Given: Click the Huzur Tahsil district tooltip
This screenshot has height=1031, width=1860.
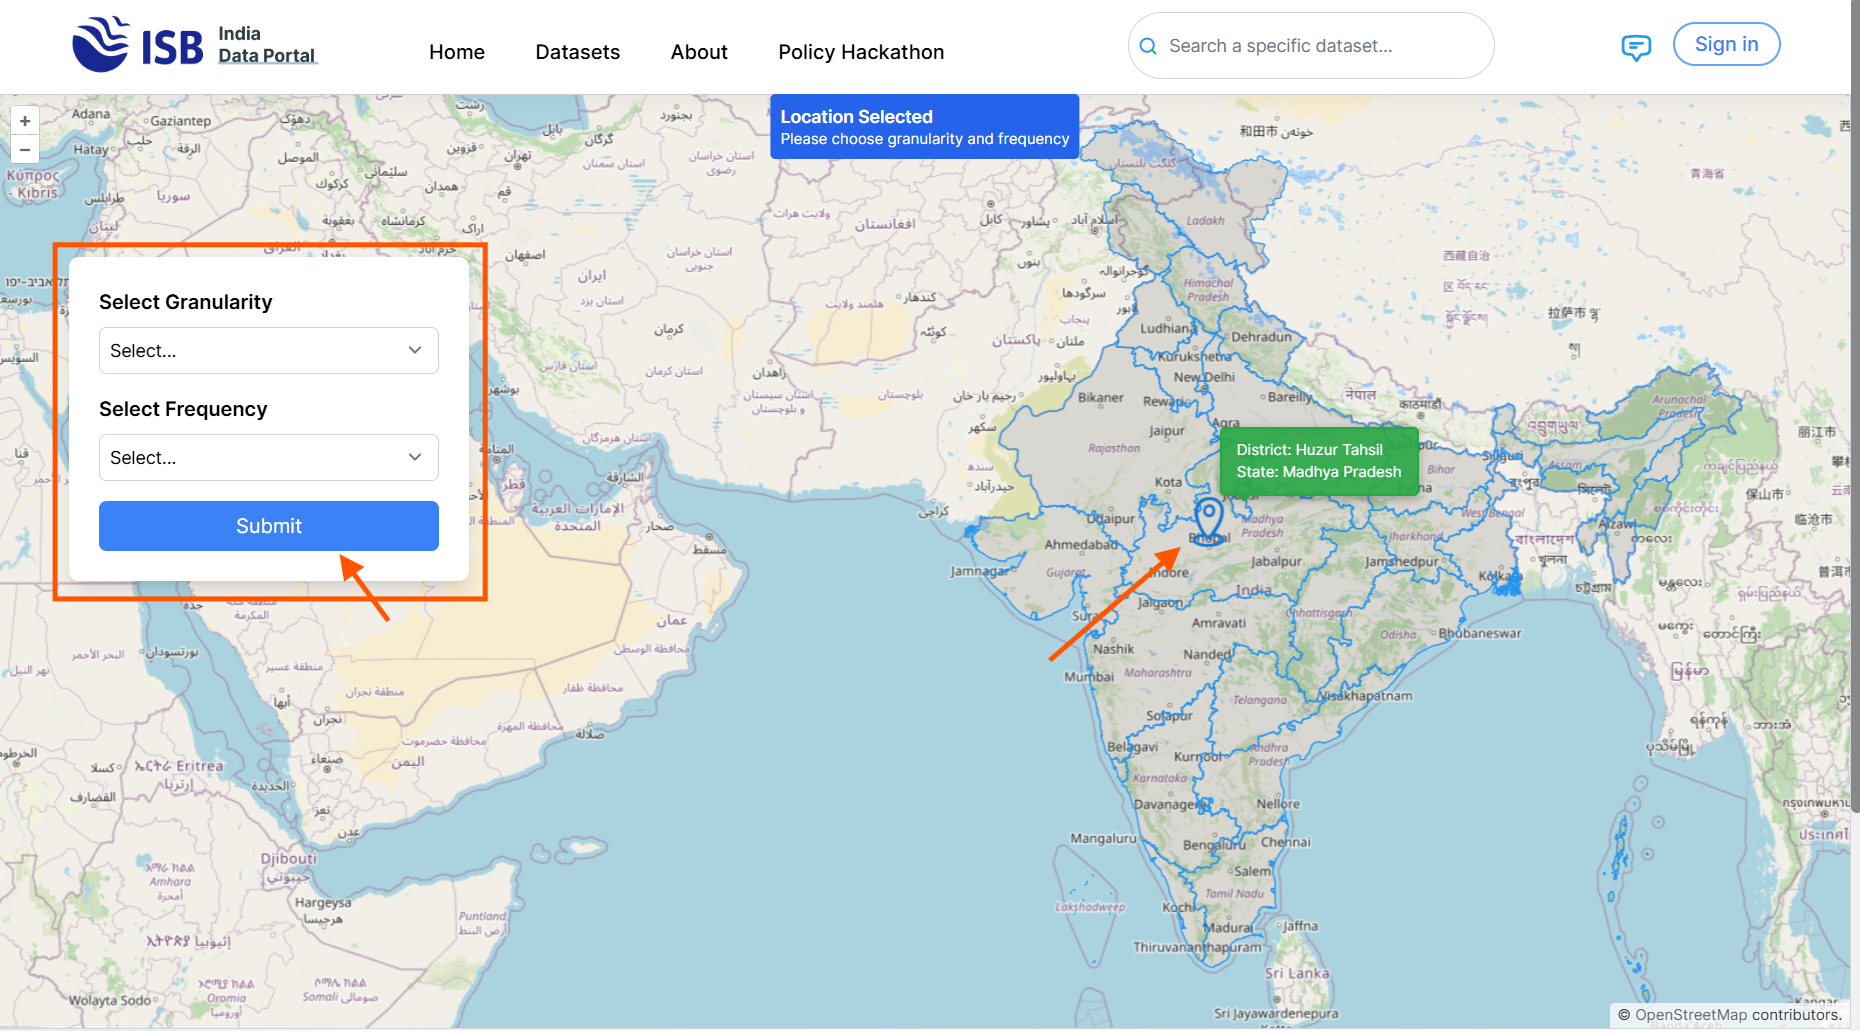Looking at the screenshot, I should click(1318, 461).
